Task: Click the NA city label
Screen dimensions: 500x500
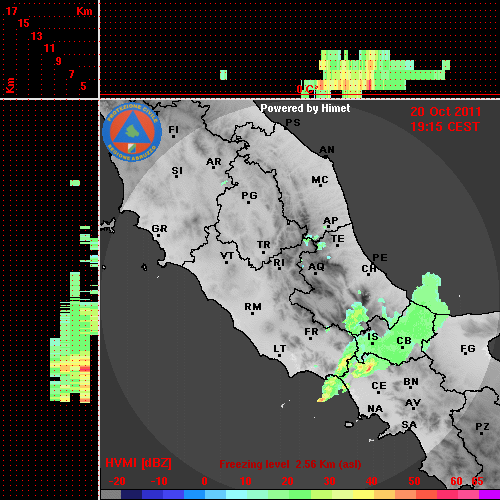Action: [375, 409]
